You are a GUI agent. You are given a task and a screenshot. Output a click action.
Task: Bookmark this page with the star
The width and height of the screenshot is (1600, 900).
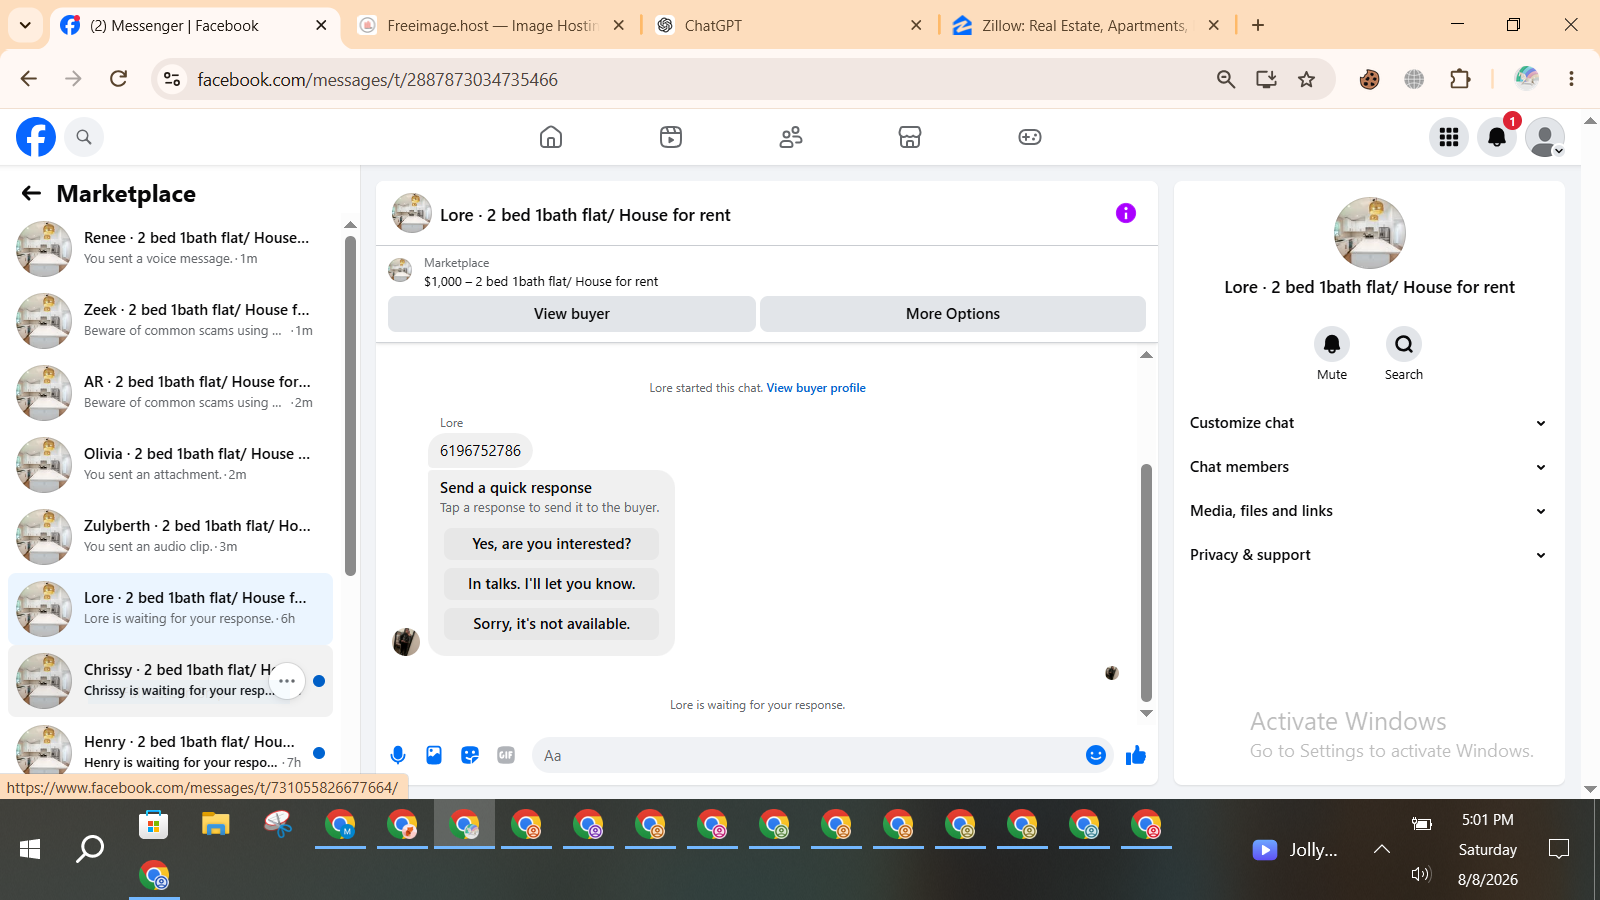(1306, 79)
